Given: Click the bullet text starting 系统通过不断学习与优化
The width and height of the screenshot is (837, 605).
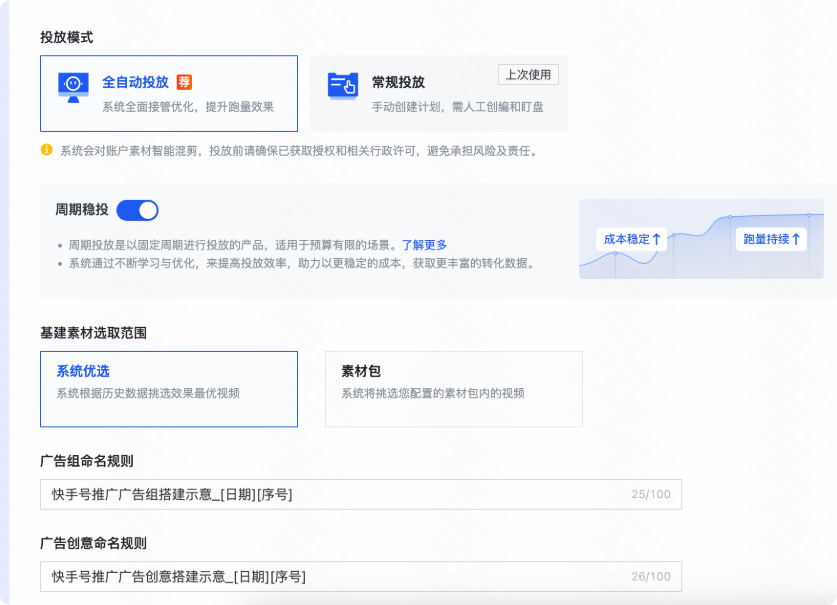Looking at the screenshot, I should coord(302,263).
